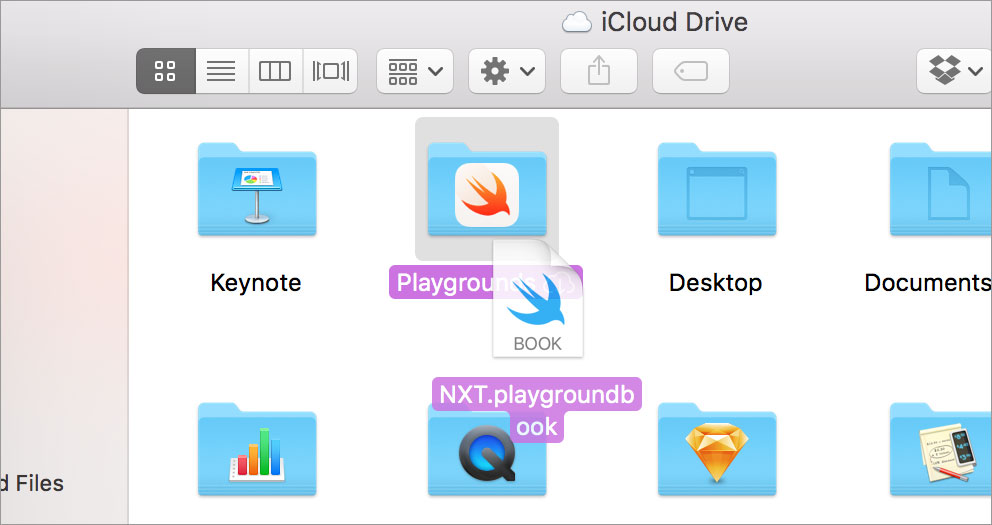Switch to Cover Flow view
This screenshot has width=992, height=525.
[x=330, y=71]
